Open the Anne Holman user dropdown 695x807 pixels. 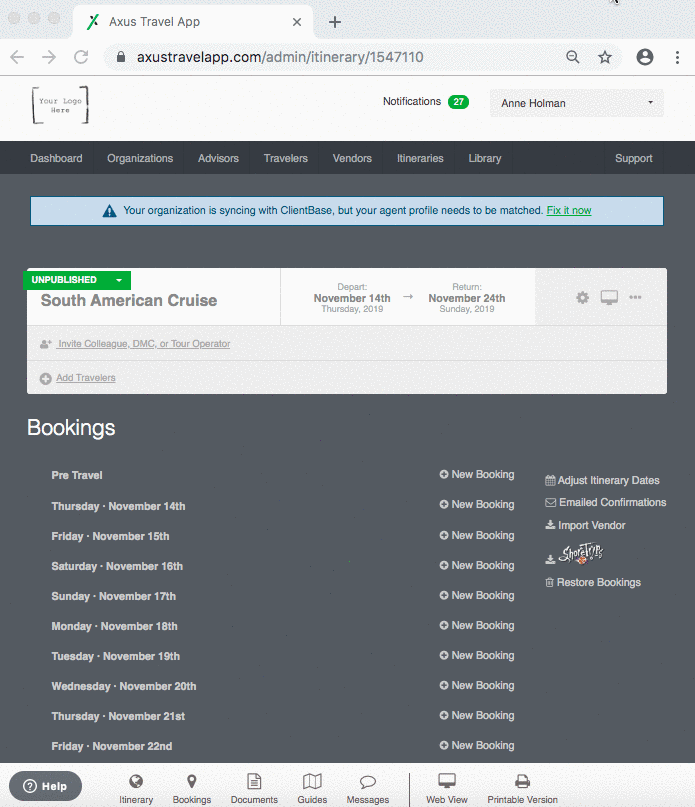click(577, 103)
